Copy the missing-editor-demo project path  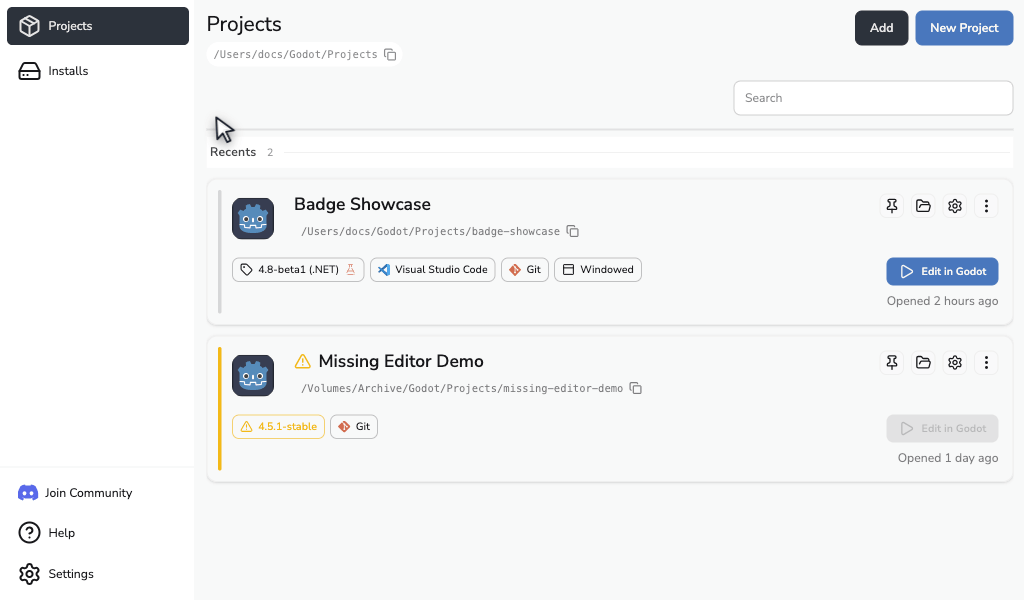(635, 388)
